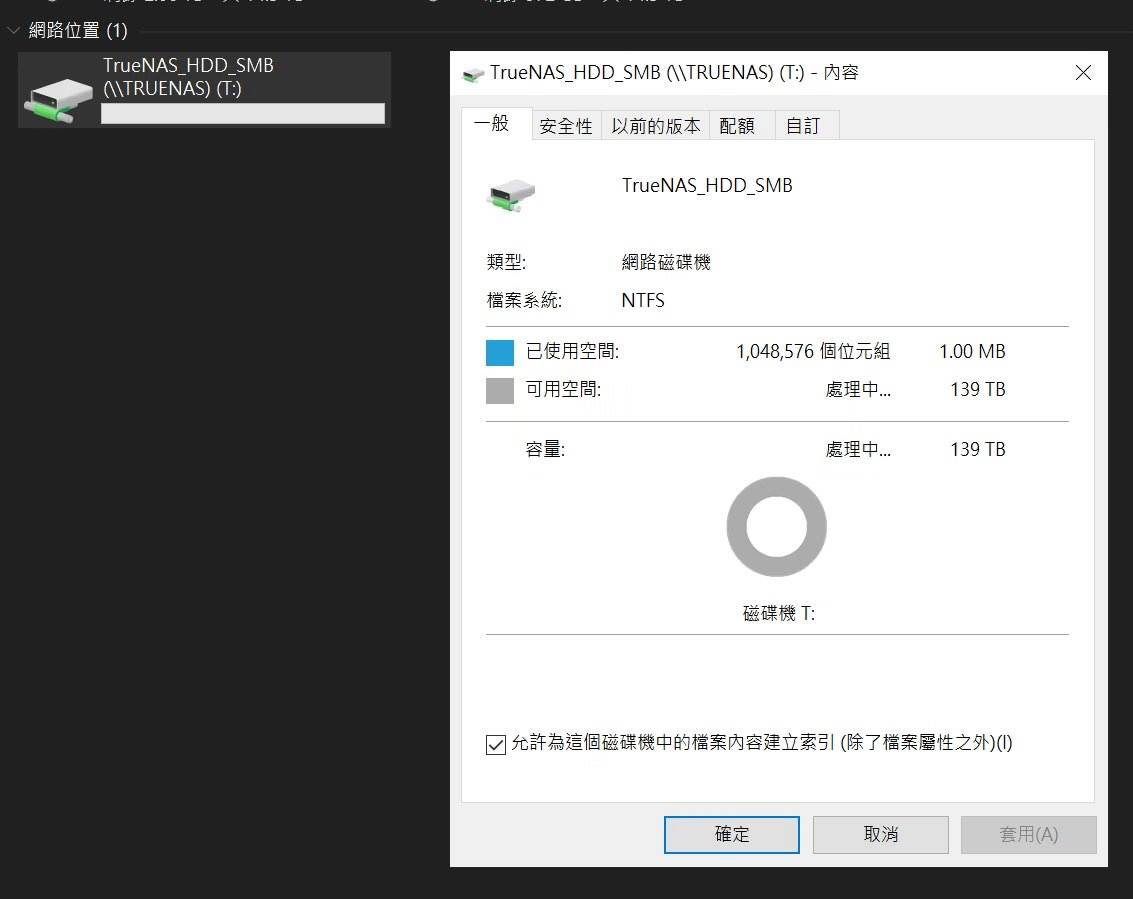
Task: Click the 確定 button
Action: (731, 835)
